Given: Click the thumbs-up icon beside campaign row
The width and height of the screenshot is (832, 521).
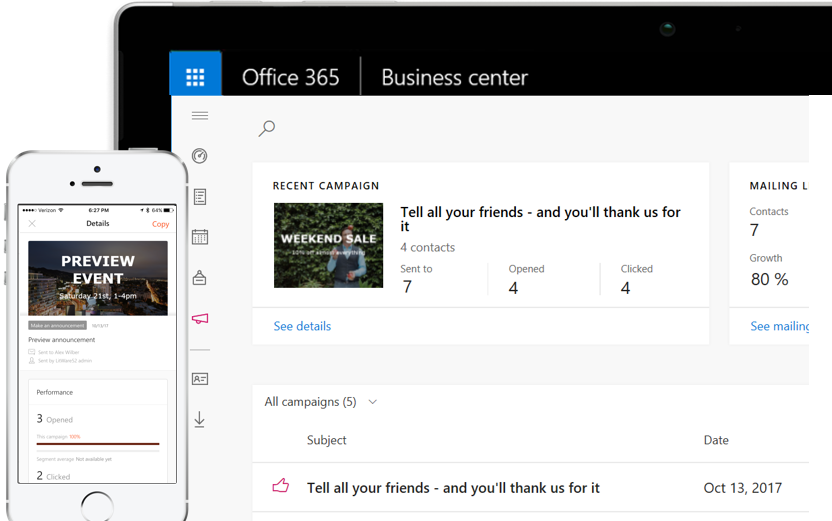Looking at the screenshot, I should [x=281, y=485].
